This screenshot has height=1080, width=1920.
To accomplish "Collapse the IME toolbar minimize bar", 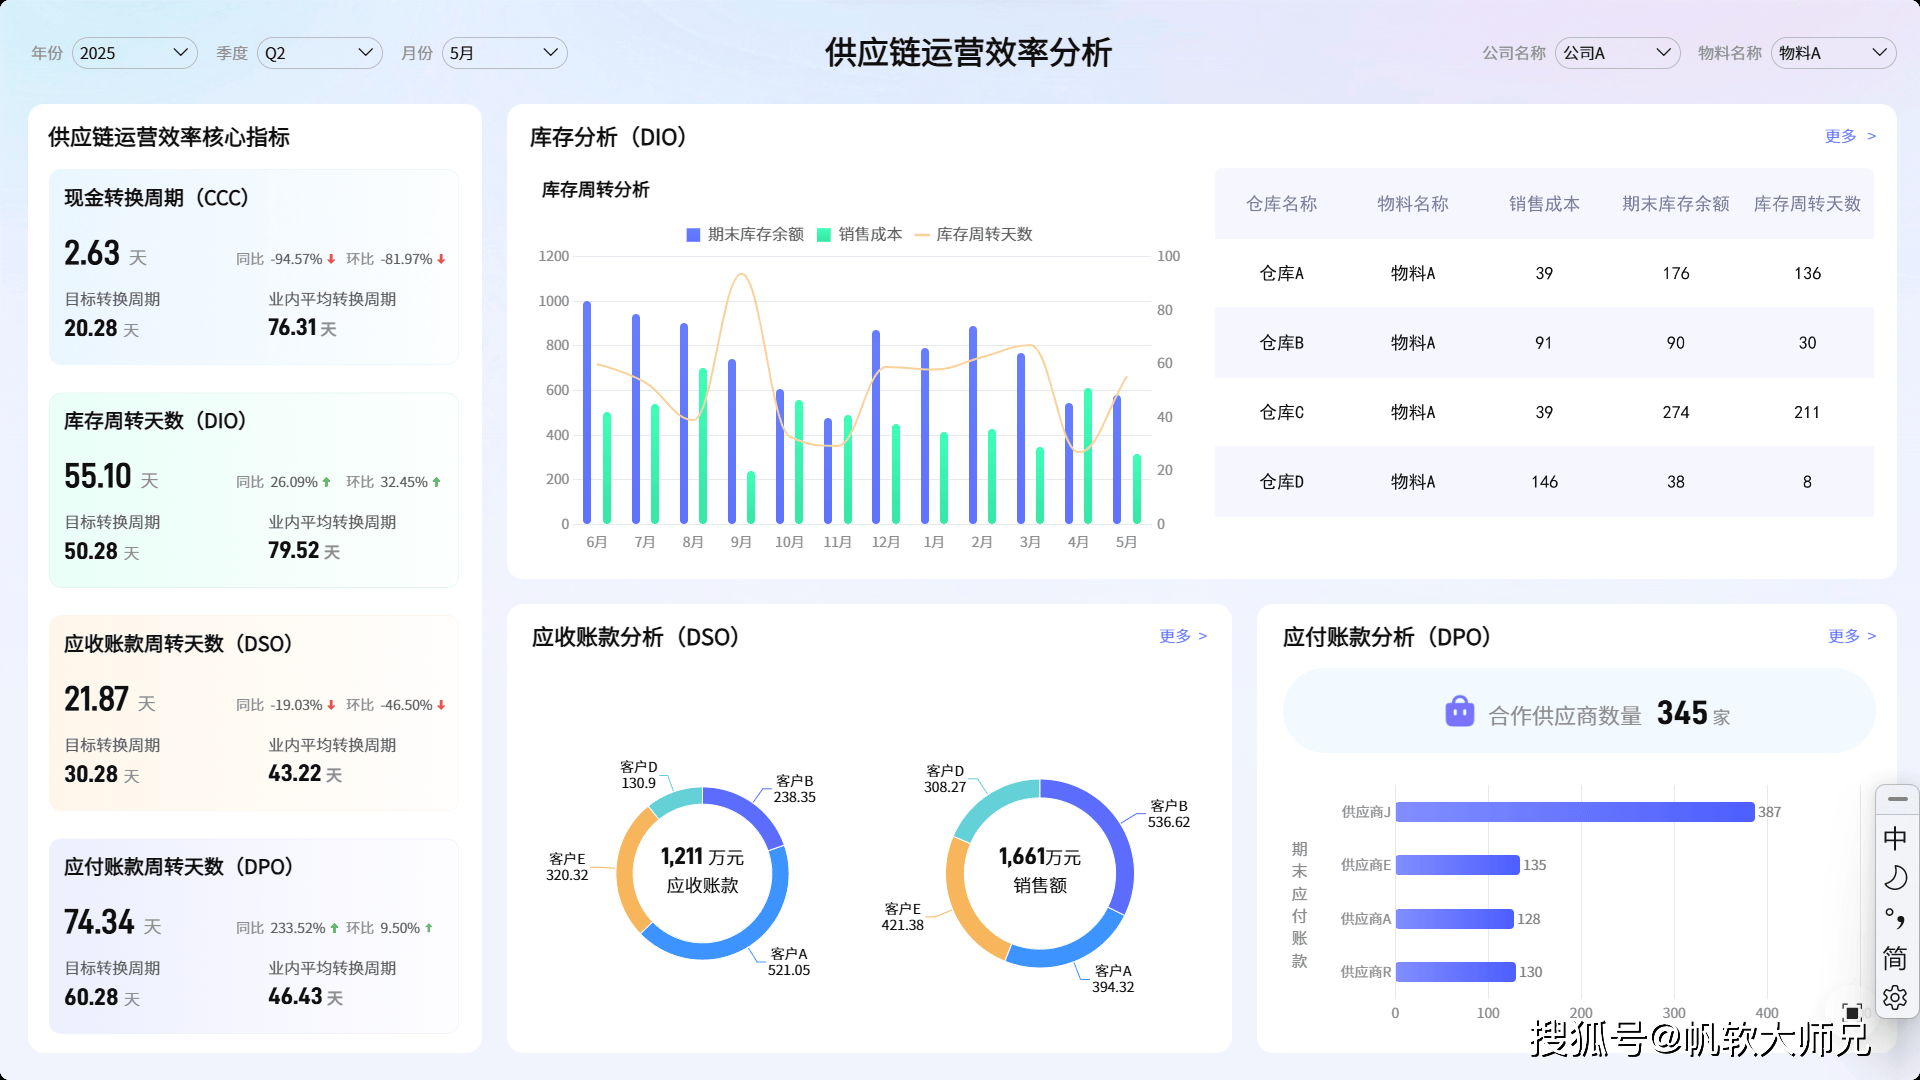I will [x=1897, y=799].
